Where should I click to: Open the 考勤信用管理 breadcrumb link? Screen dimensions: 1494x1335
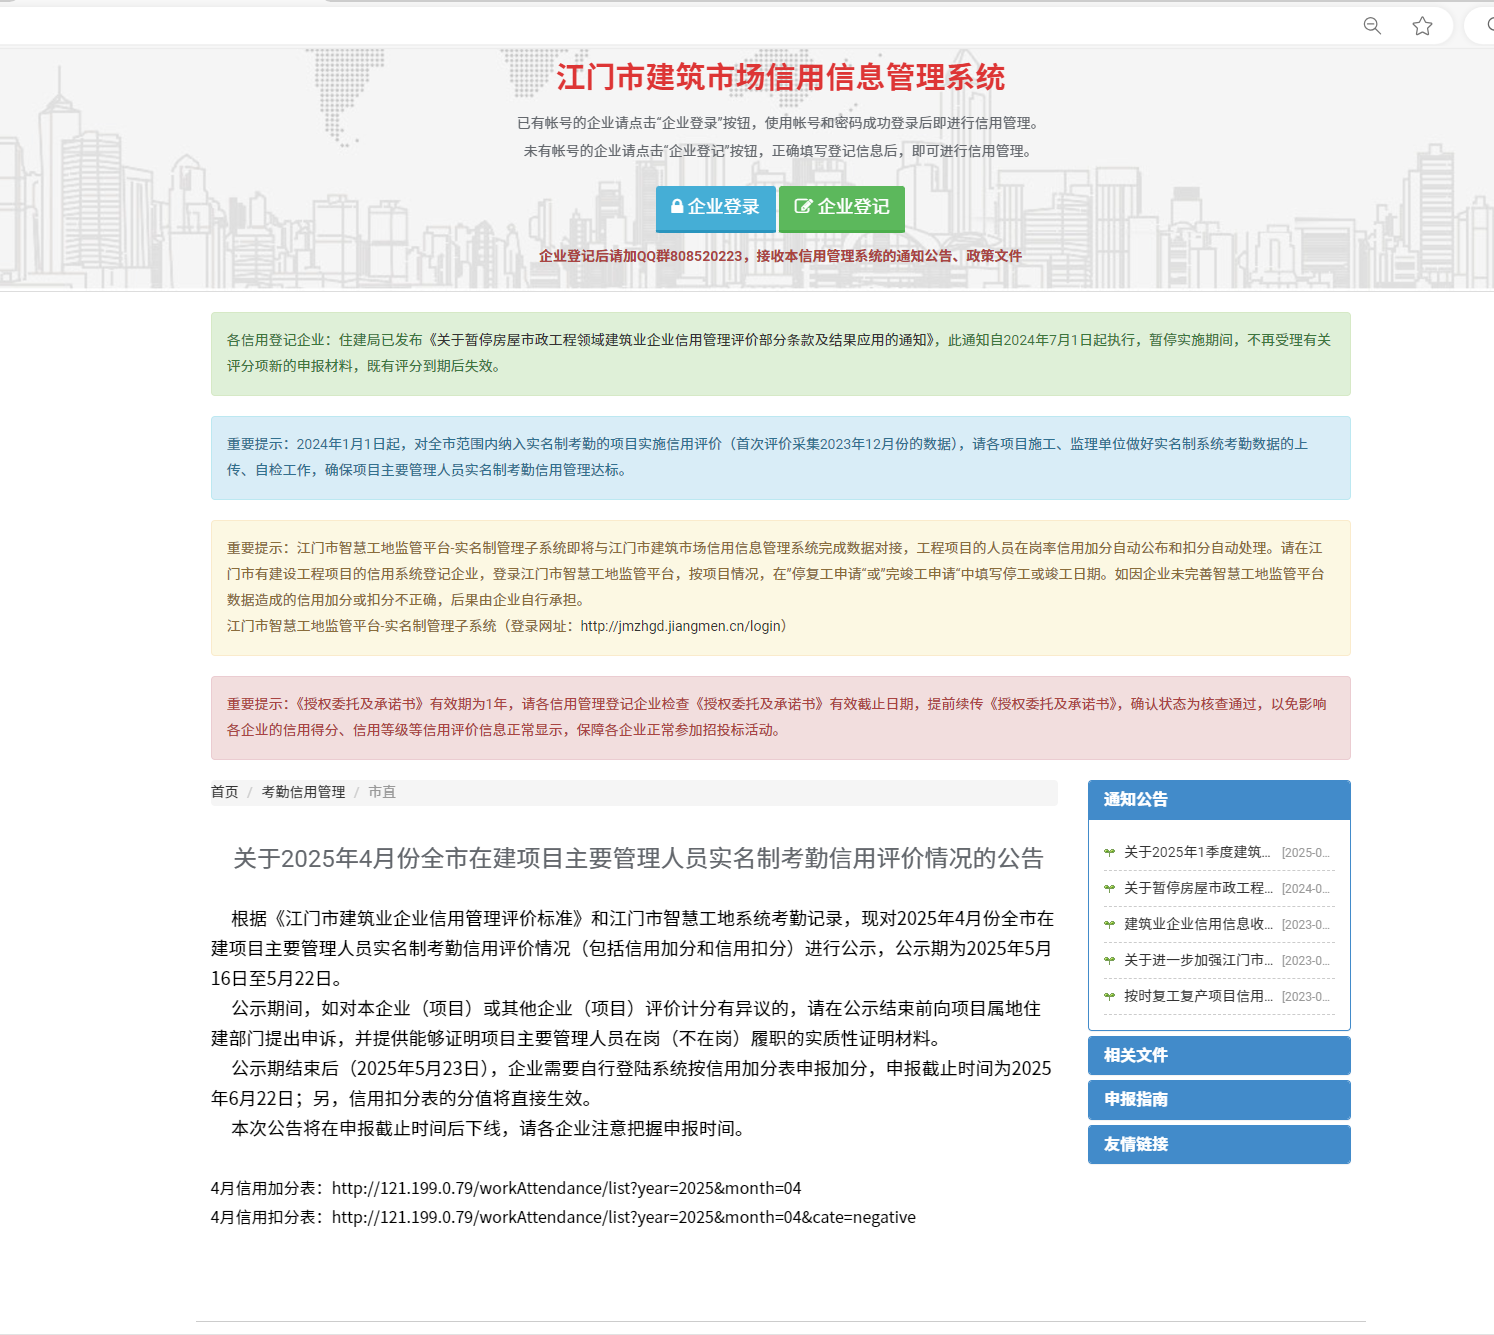tap(303, 792)
